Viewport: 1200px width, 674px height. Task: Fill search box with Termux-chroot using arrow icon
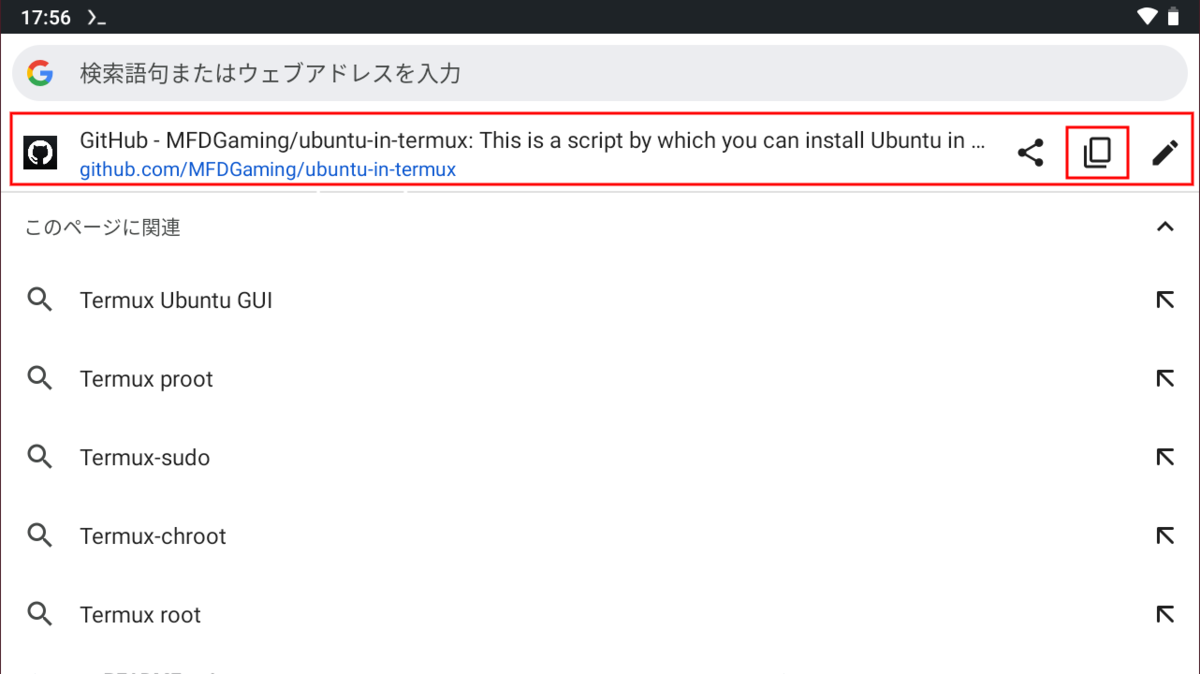[1165, 536]
